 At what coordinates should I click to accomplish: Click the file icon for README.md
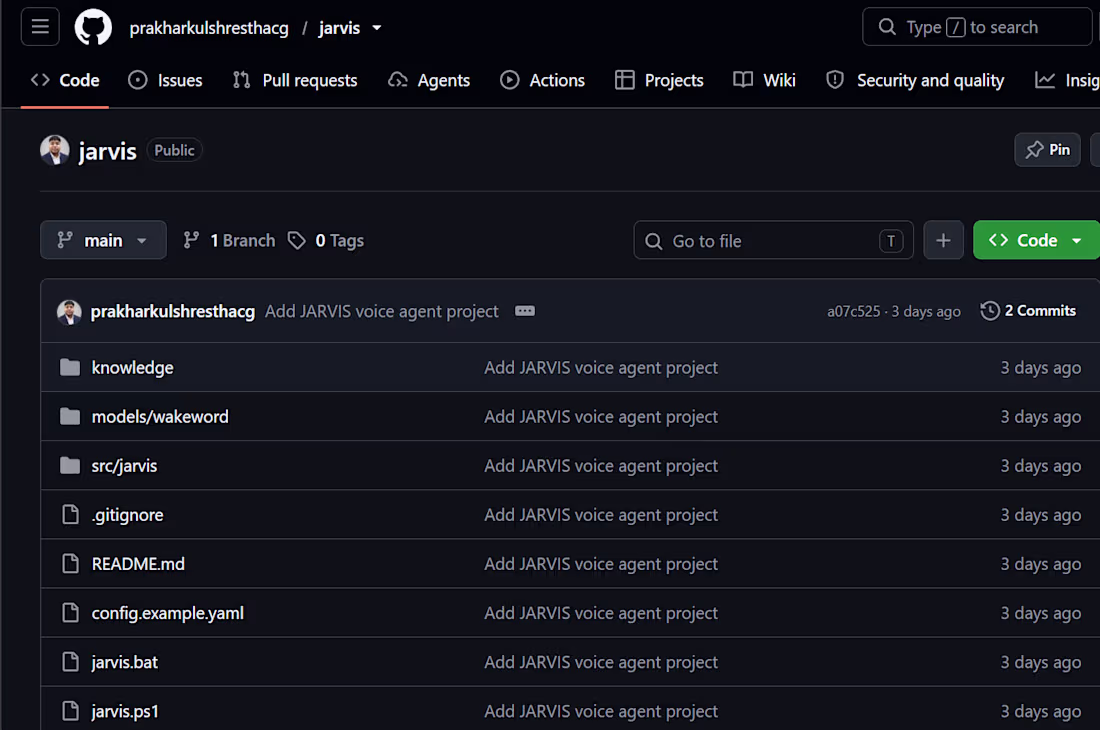click(x=71, y=563)
